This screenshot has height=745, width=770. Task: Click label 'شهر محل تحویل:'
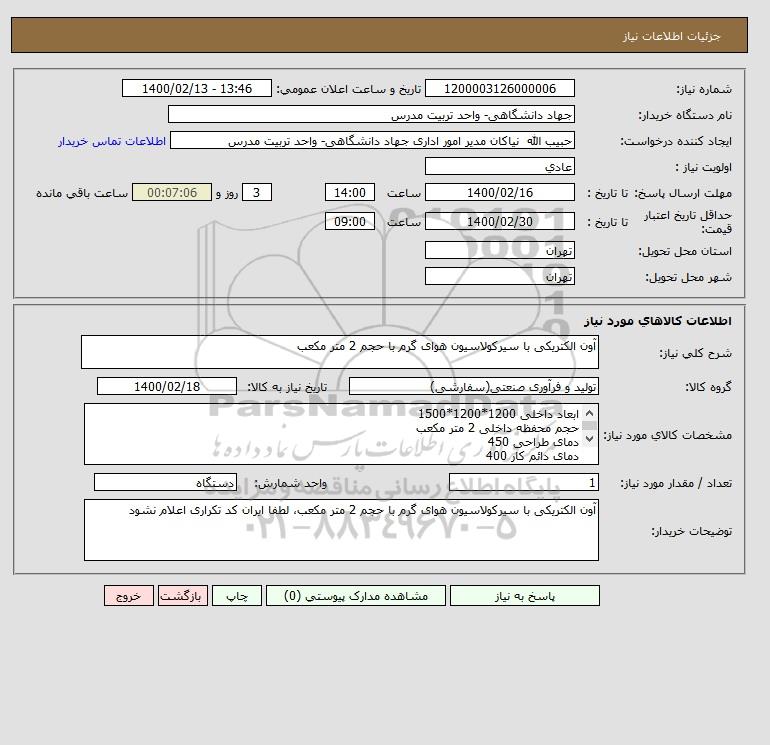[x=688, y=277]
